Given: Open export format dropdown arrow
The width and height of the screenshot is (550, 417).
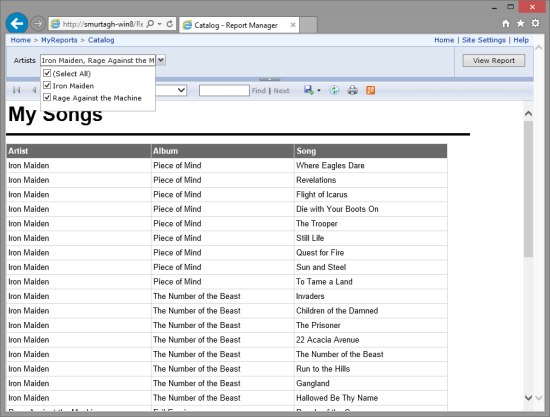Looking at the screenshot, I should point(319,90).
